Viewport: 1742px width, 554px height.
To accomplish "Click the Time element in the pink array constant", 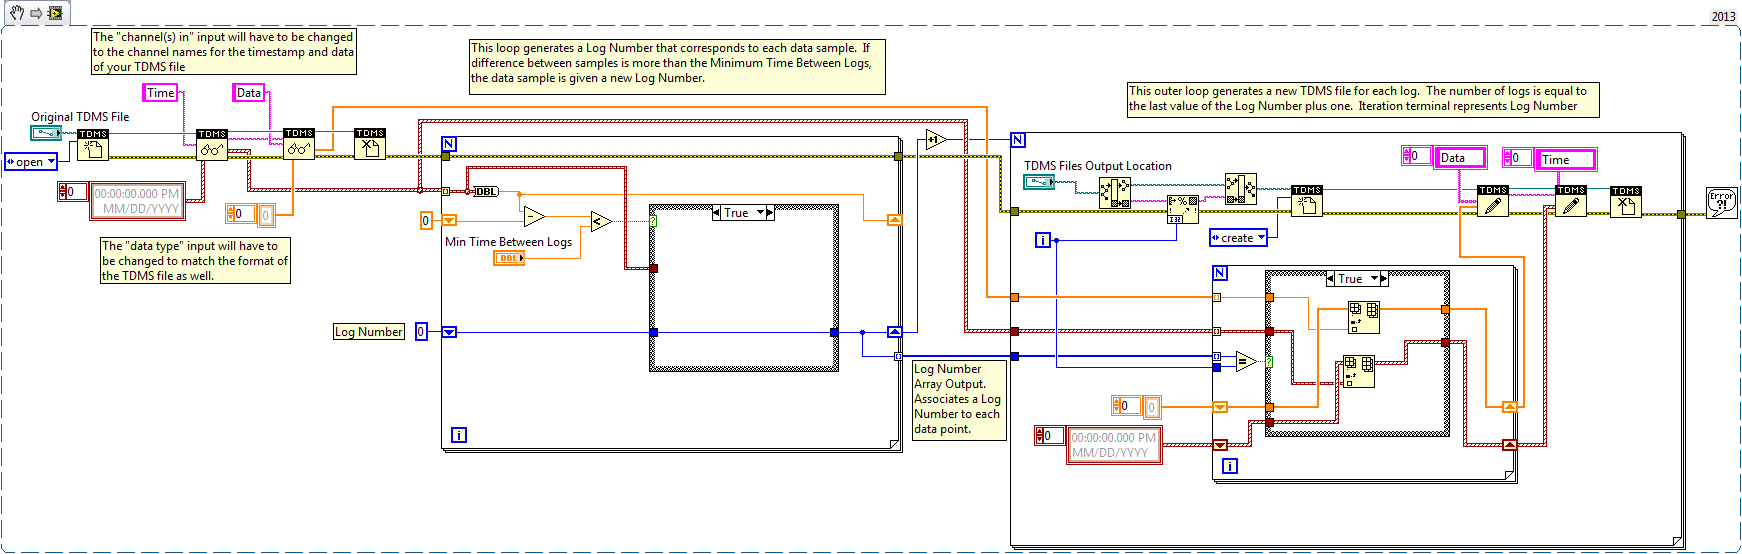I will 1565,160.
